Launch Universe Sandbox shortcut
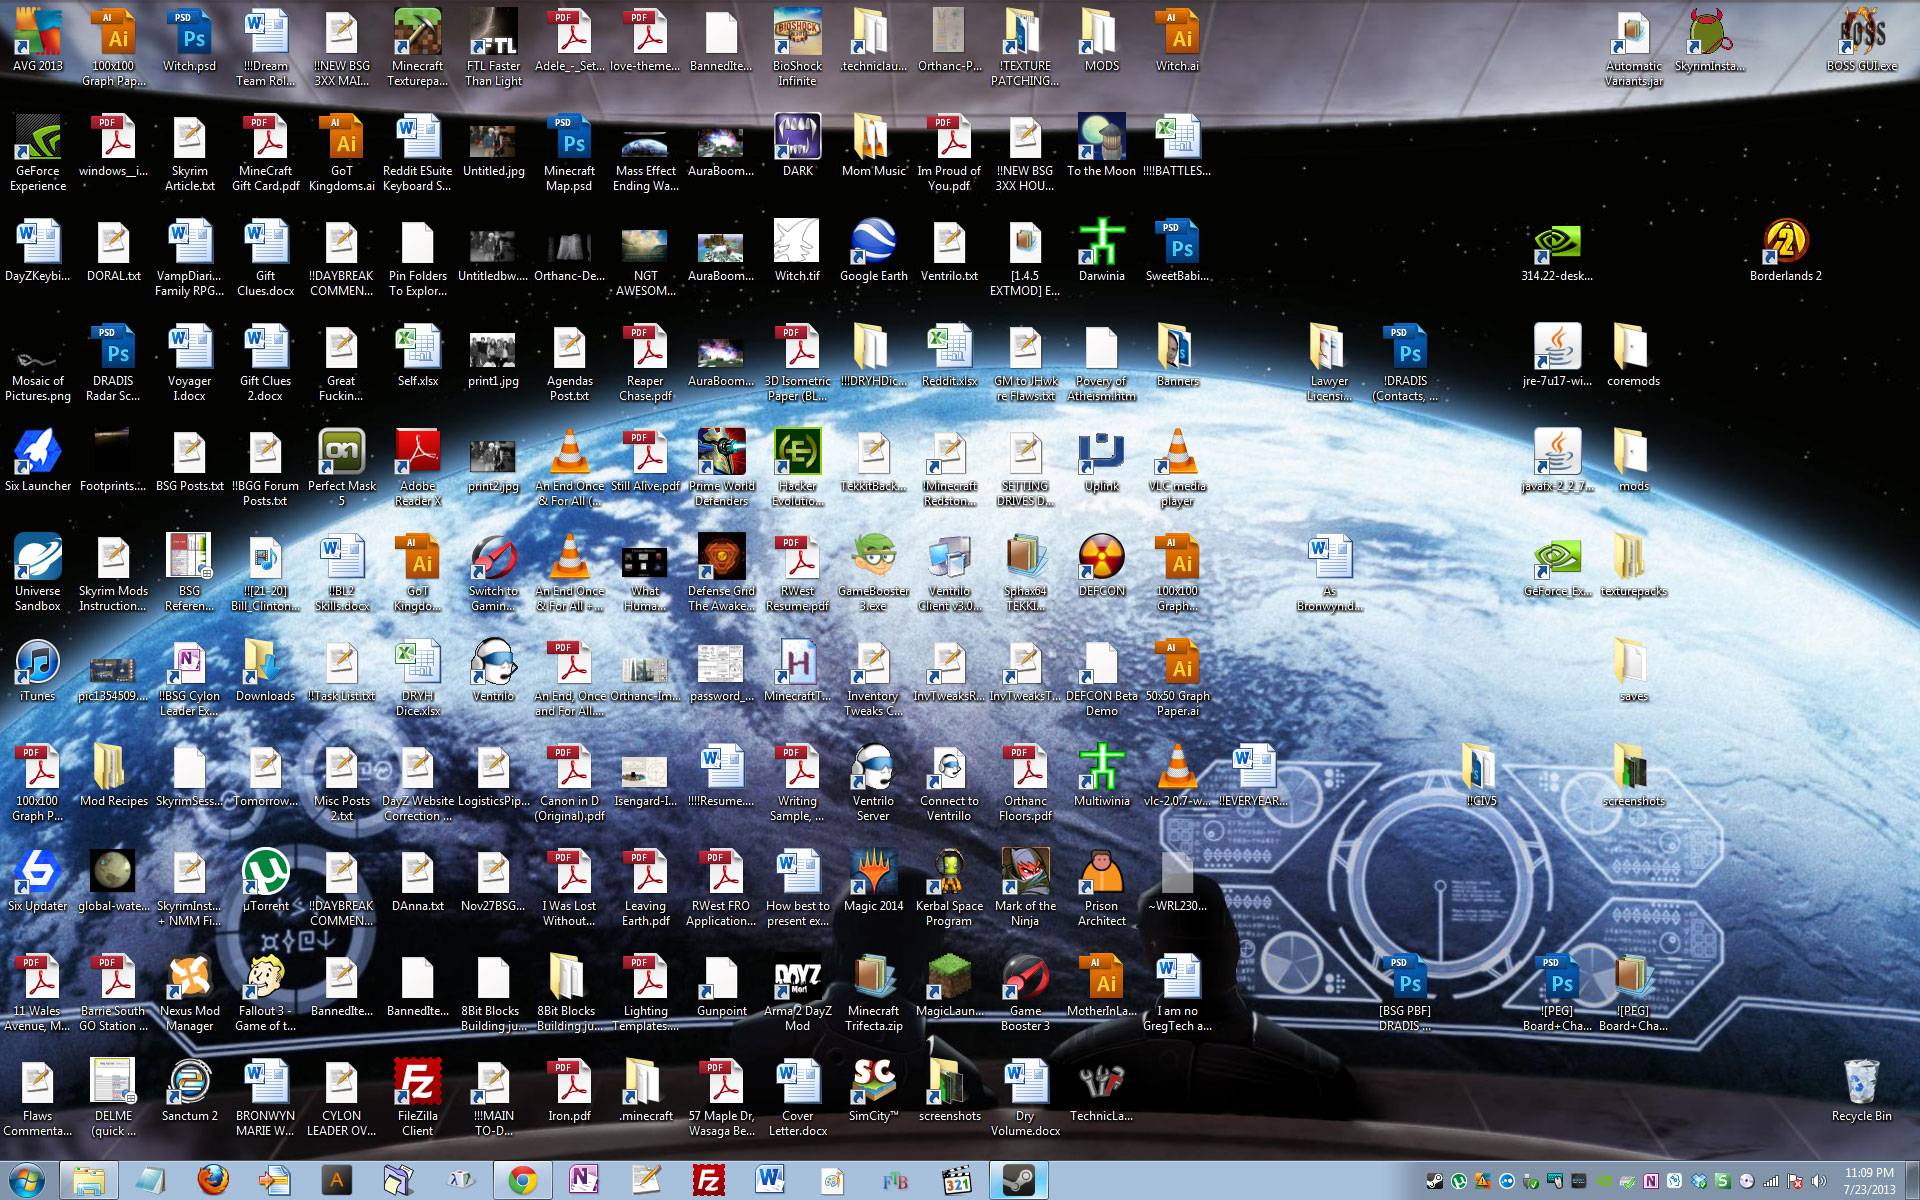1920x1200 pixels. pyautogui.click(x=37, y=572)
